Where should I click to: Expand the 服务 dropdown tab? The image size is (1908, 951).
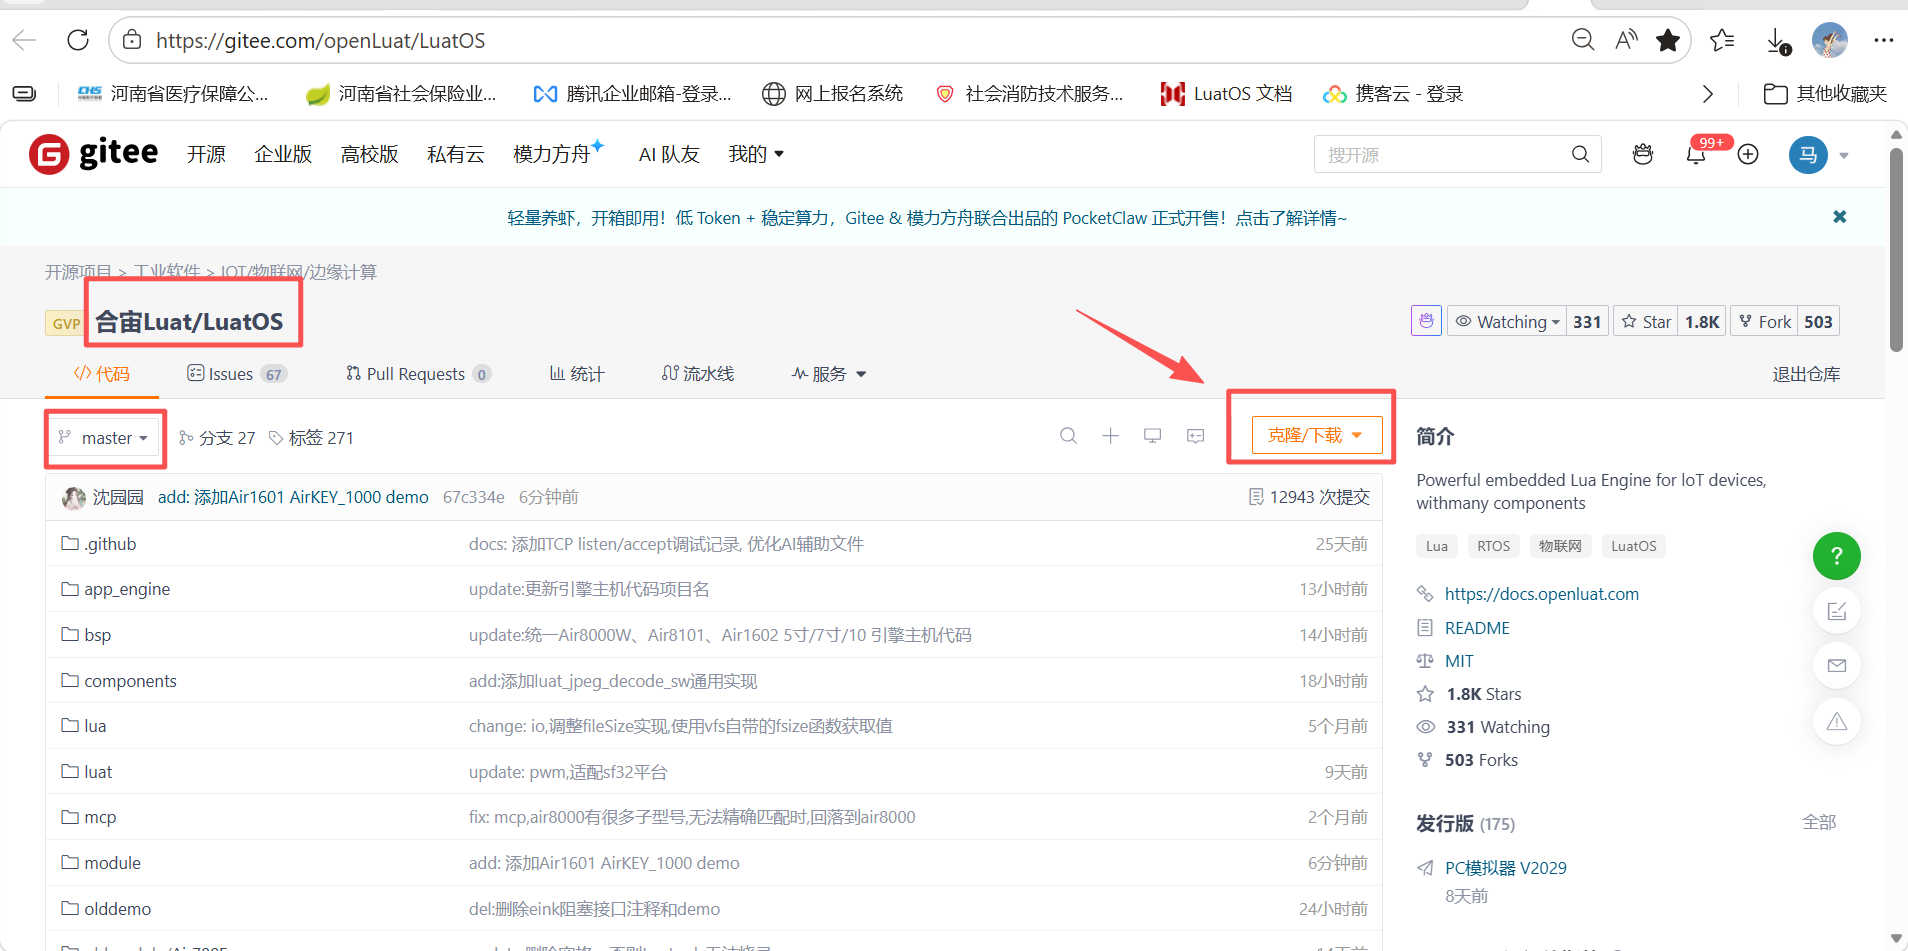pos(829,374)
